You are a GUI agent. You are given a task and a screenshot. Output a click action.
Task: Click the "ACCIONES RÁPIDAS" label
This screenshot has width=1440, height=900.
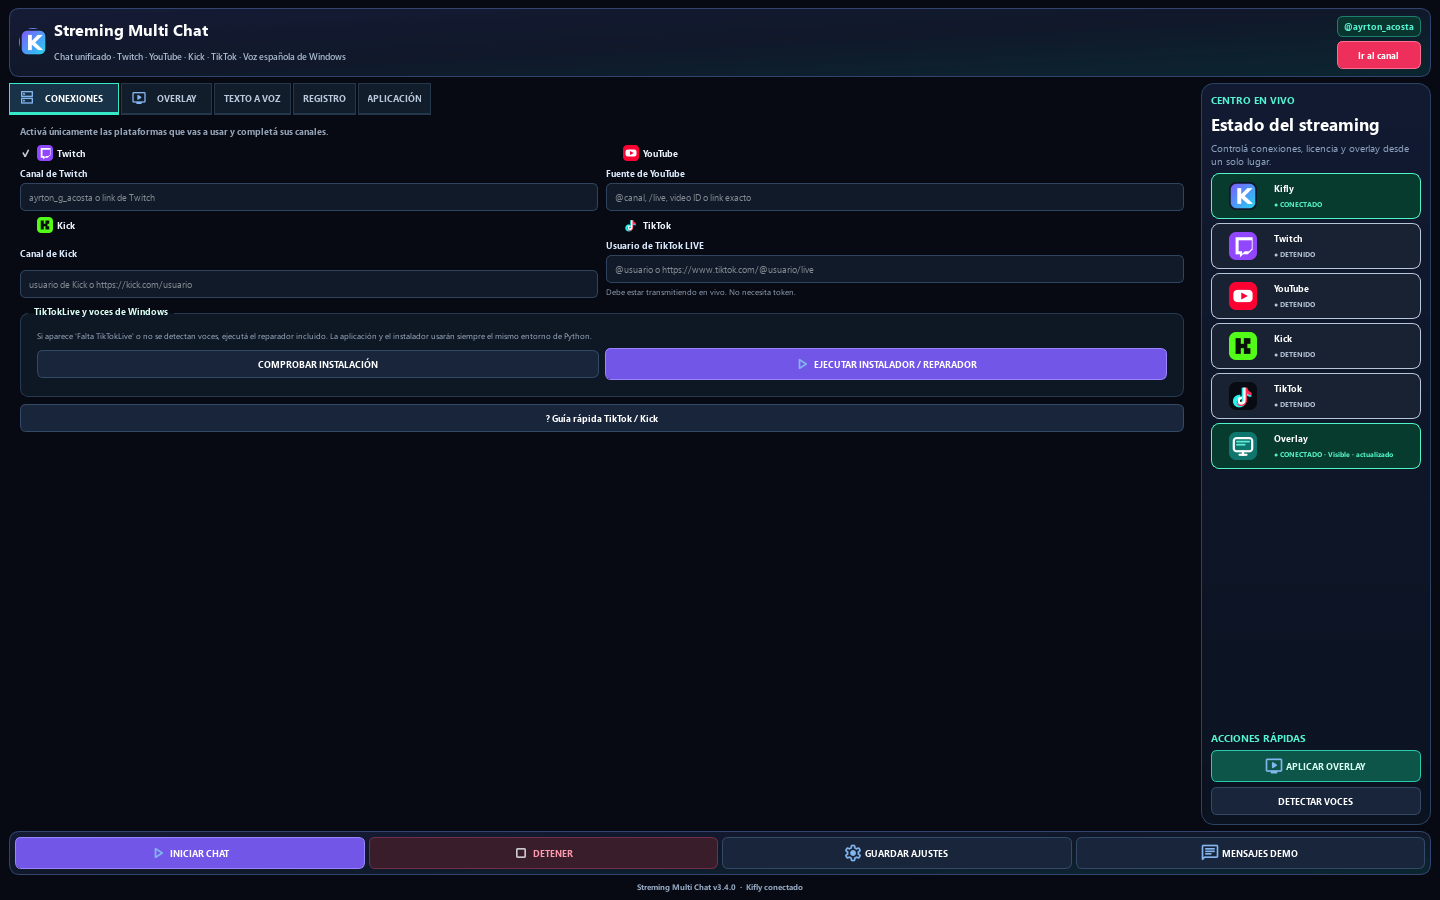pyautogui.click(x=1258, y=738)
